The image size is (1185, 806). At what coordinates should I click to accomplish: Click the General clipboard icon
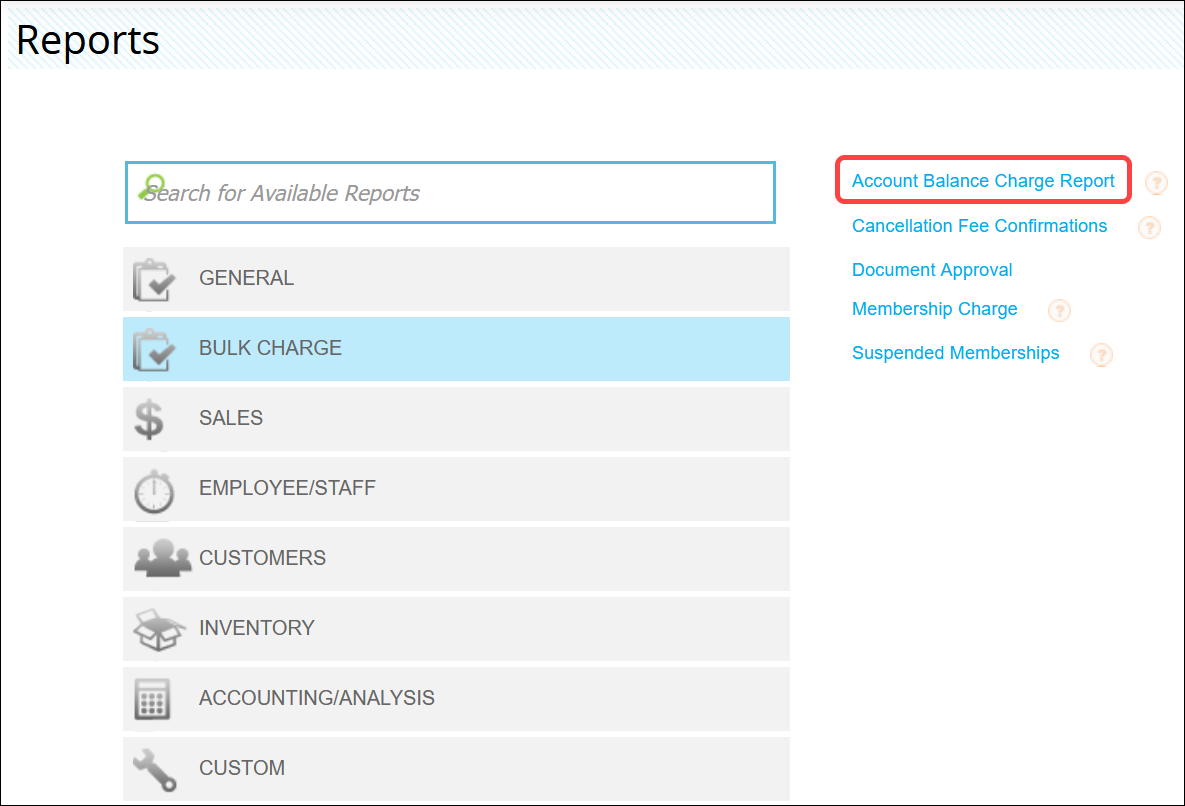[x=154, y=279]
